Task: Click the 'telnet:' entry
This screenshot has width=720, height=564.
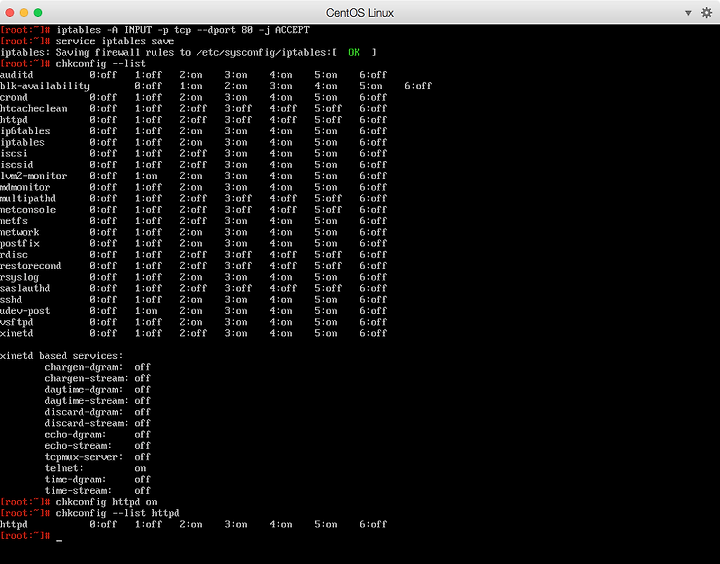Action: 64,468
